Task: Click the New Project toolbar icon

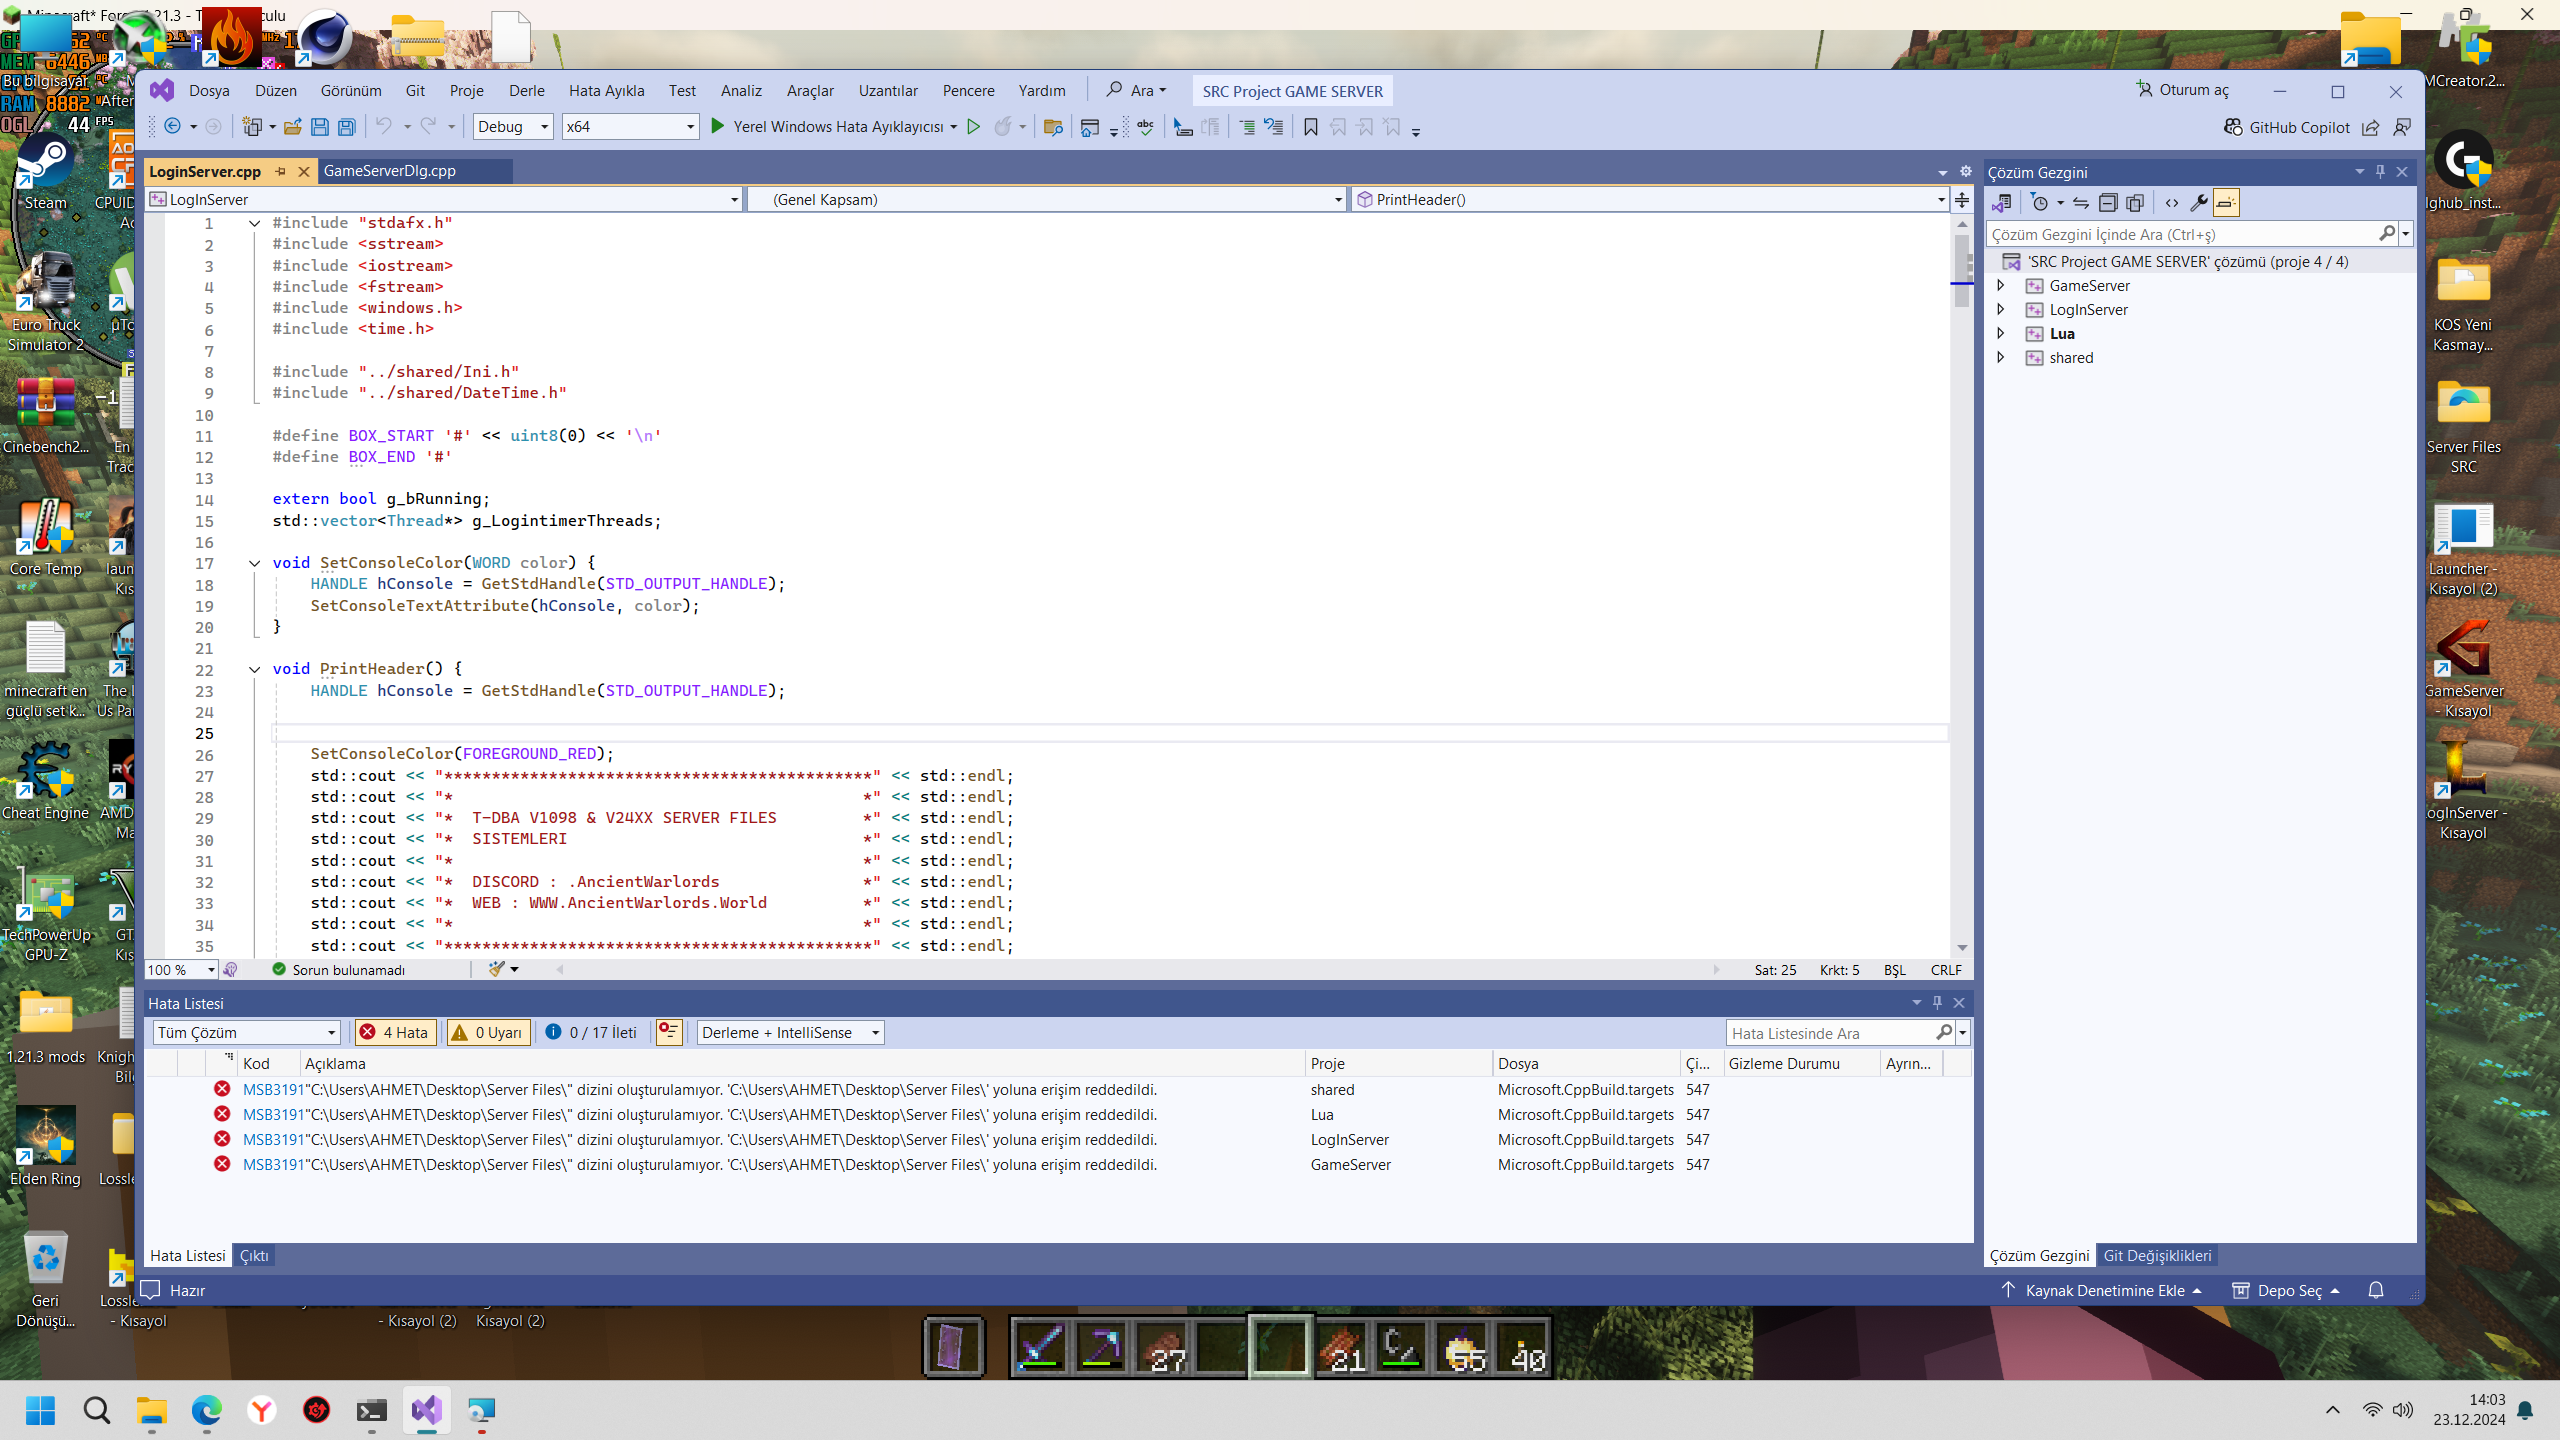Action: [252, 127]
